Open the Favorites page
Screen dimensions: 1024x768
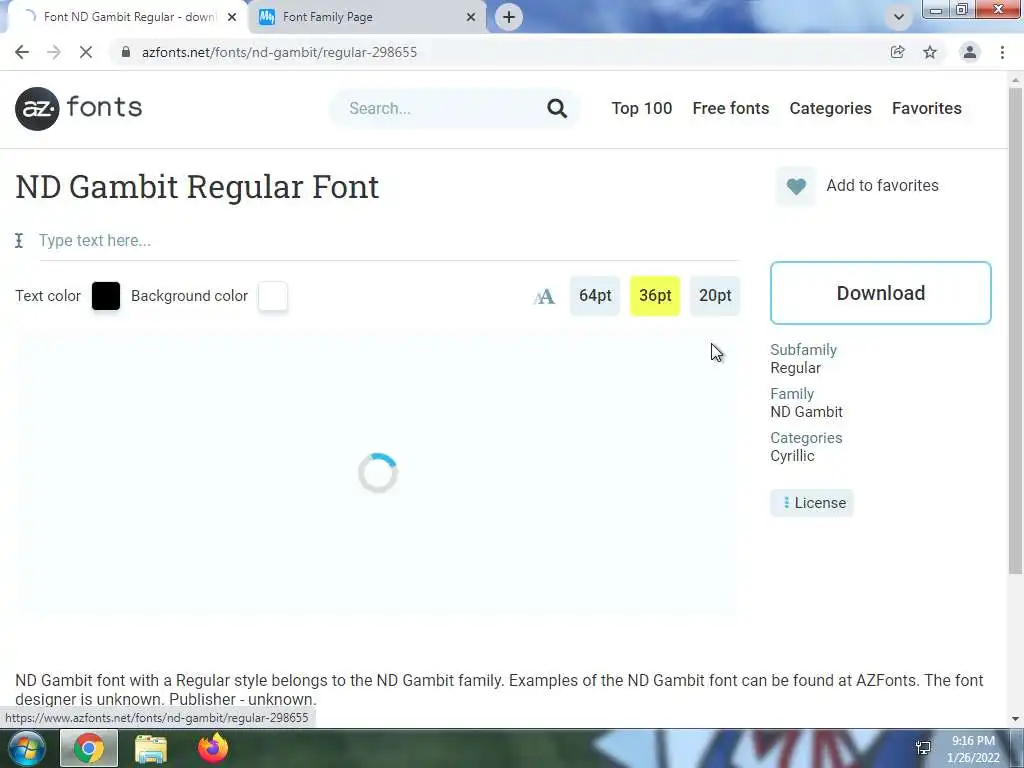pos(927,108)
